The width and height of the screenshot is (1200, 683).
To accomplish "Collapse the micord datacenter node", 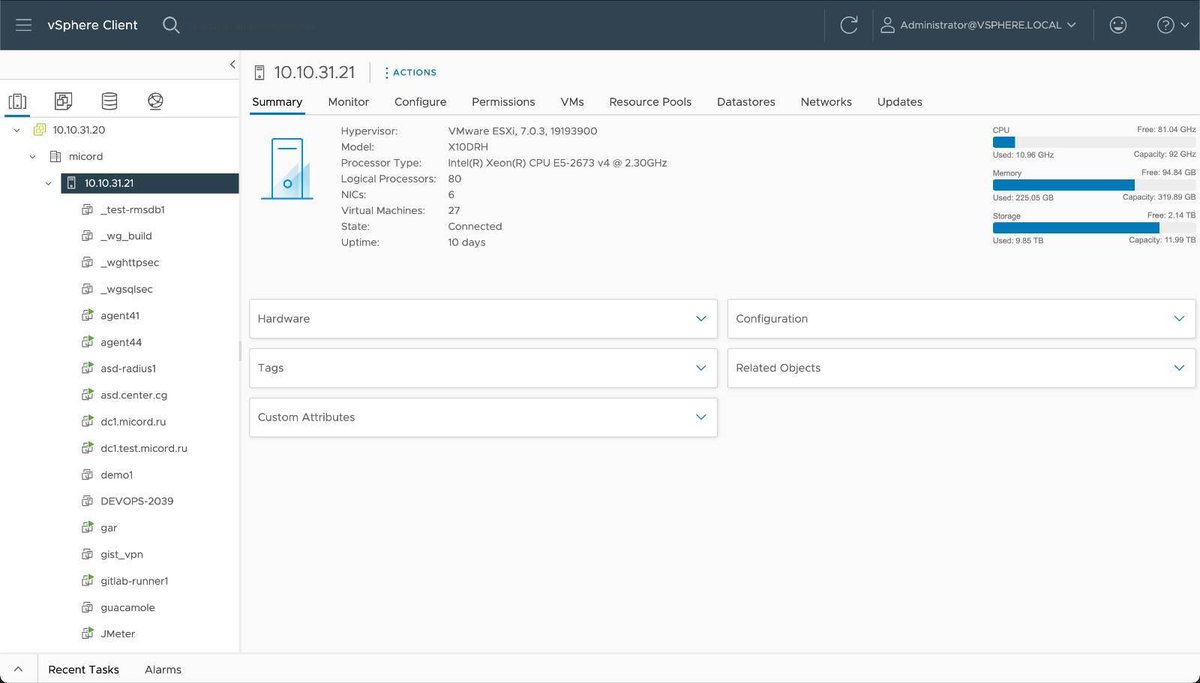I will [x=33, y=157].
